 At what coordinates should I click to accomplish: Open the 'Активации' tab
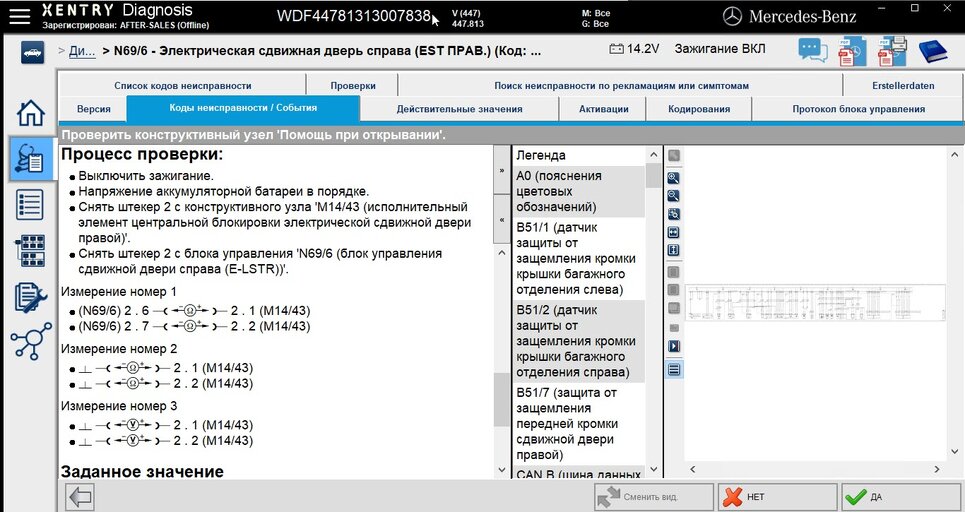pyautogui.click(x=603, y=109)
